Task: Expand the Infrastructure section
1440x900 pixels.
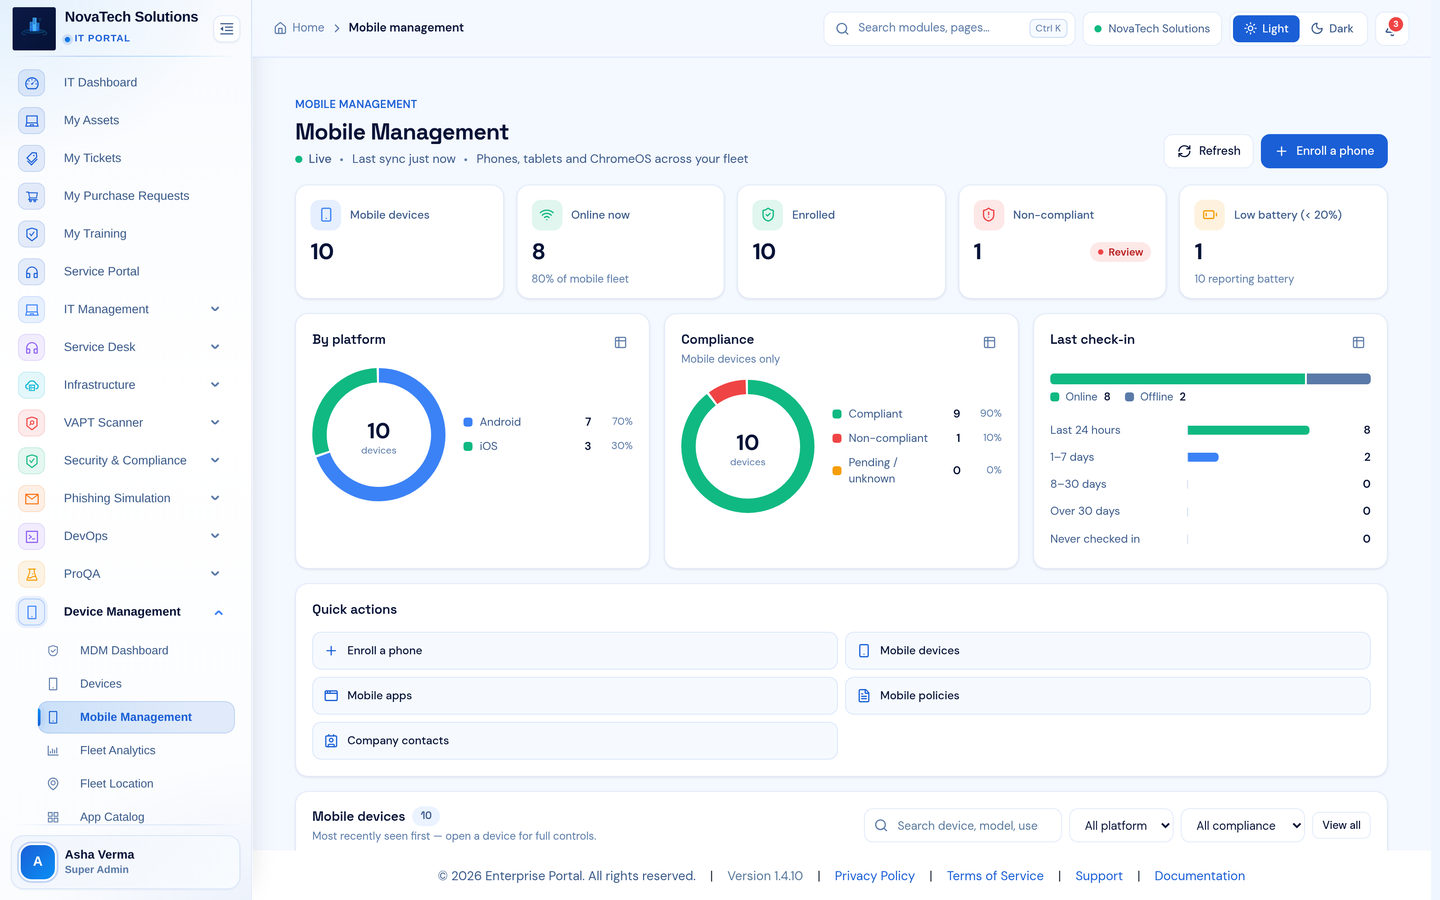Action: [x=215, y=385]
